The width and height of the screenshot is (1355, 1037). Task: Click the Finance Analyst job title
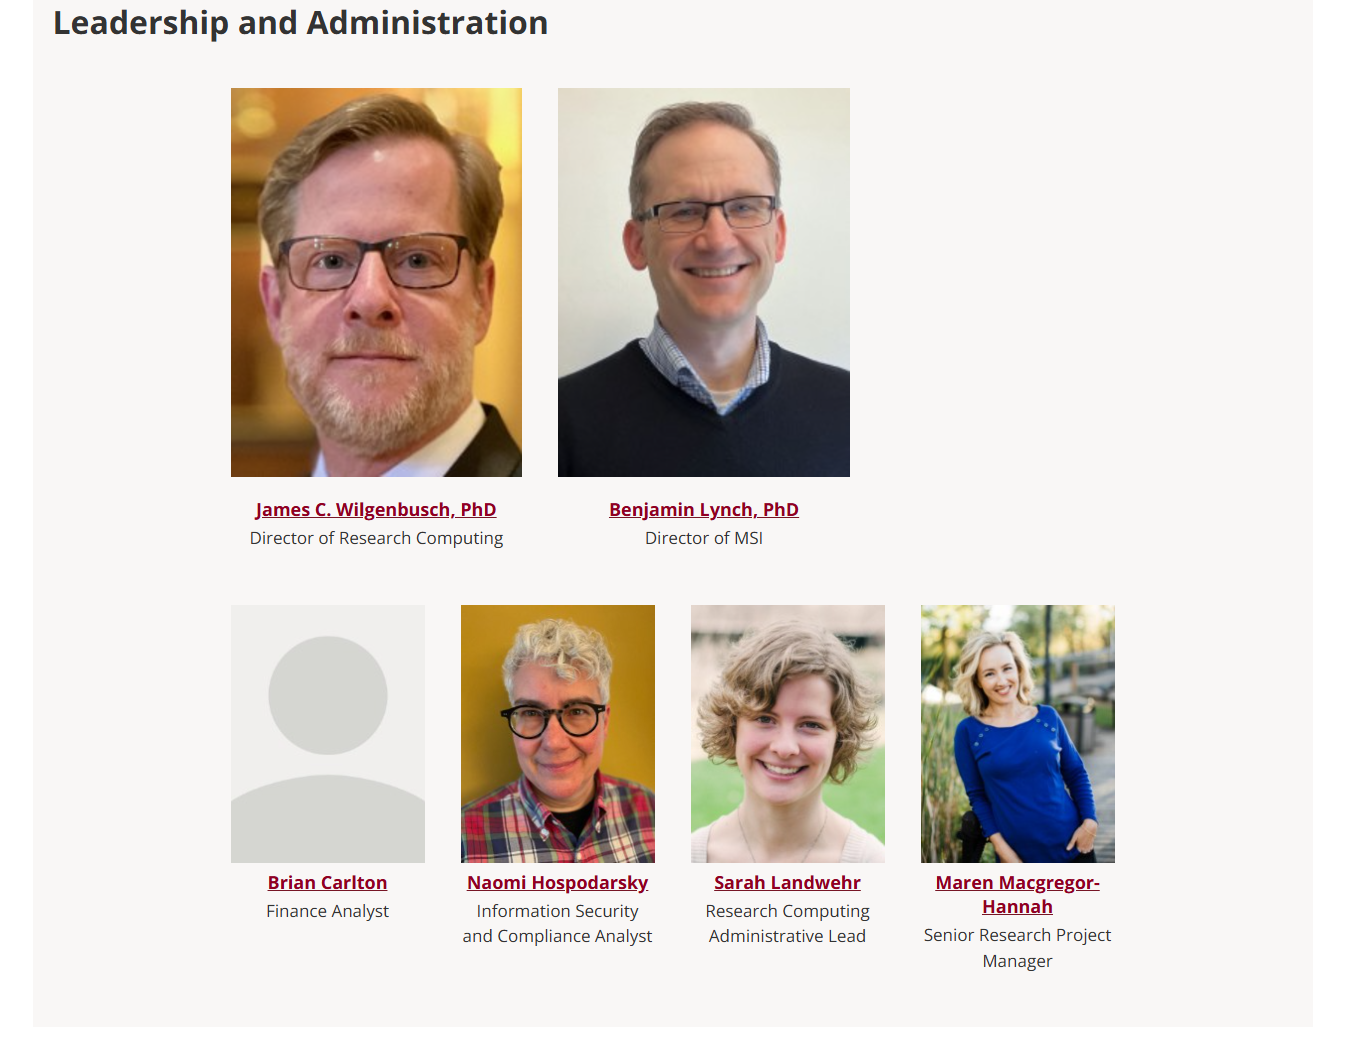pos(327,911)
